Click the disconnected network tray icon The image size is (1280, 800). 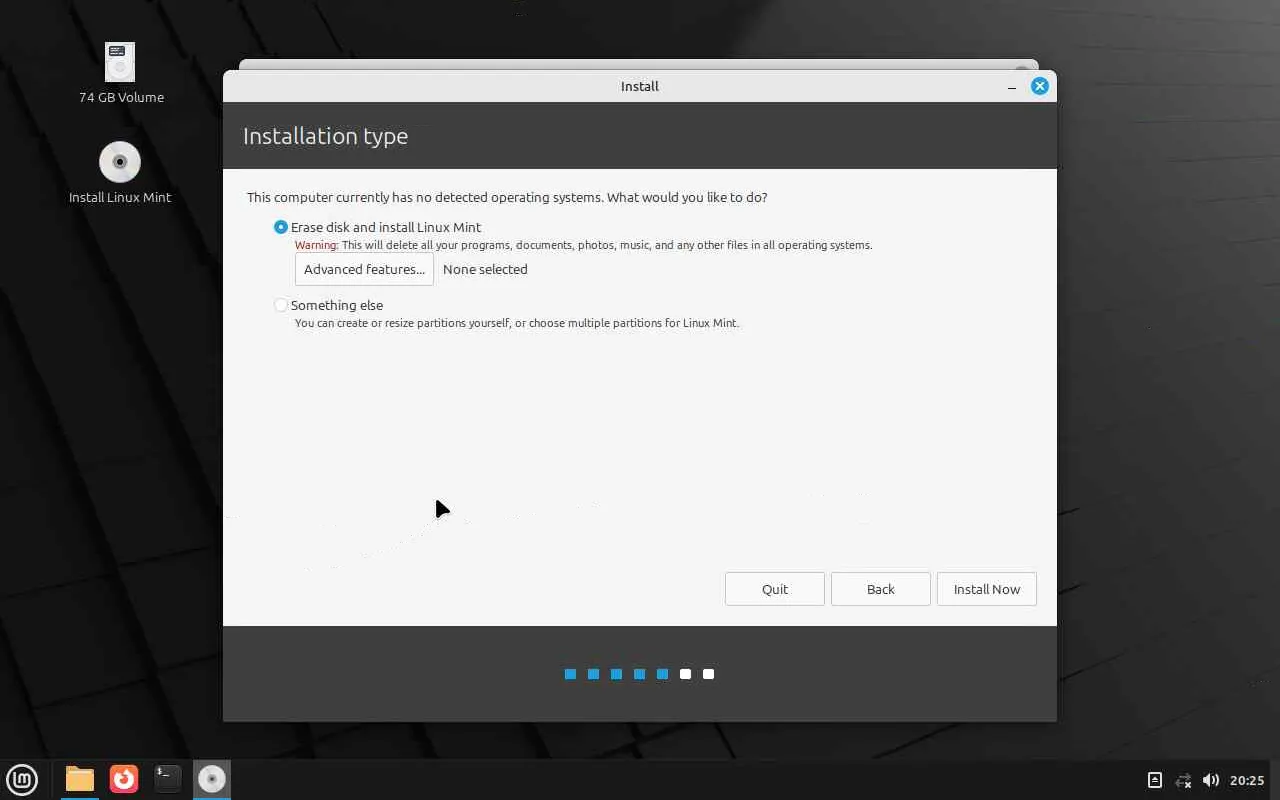click(x=1183, y=780)
